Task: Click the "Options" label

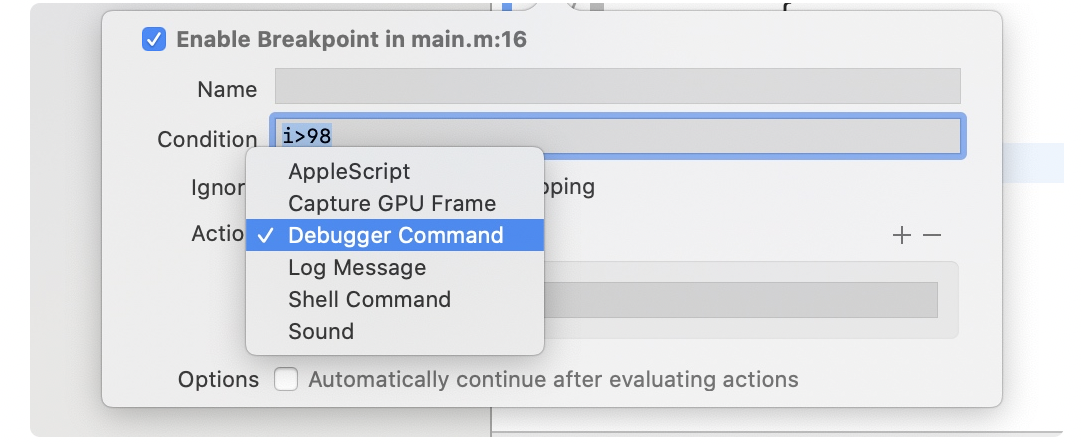Action: point(218,380)
